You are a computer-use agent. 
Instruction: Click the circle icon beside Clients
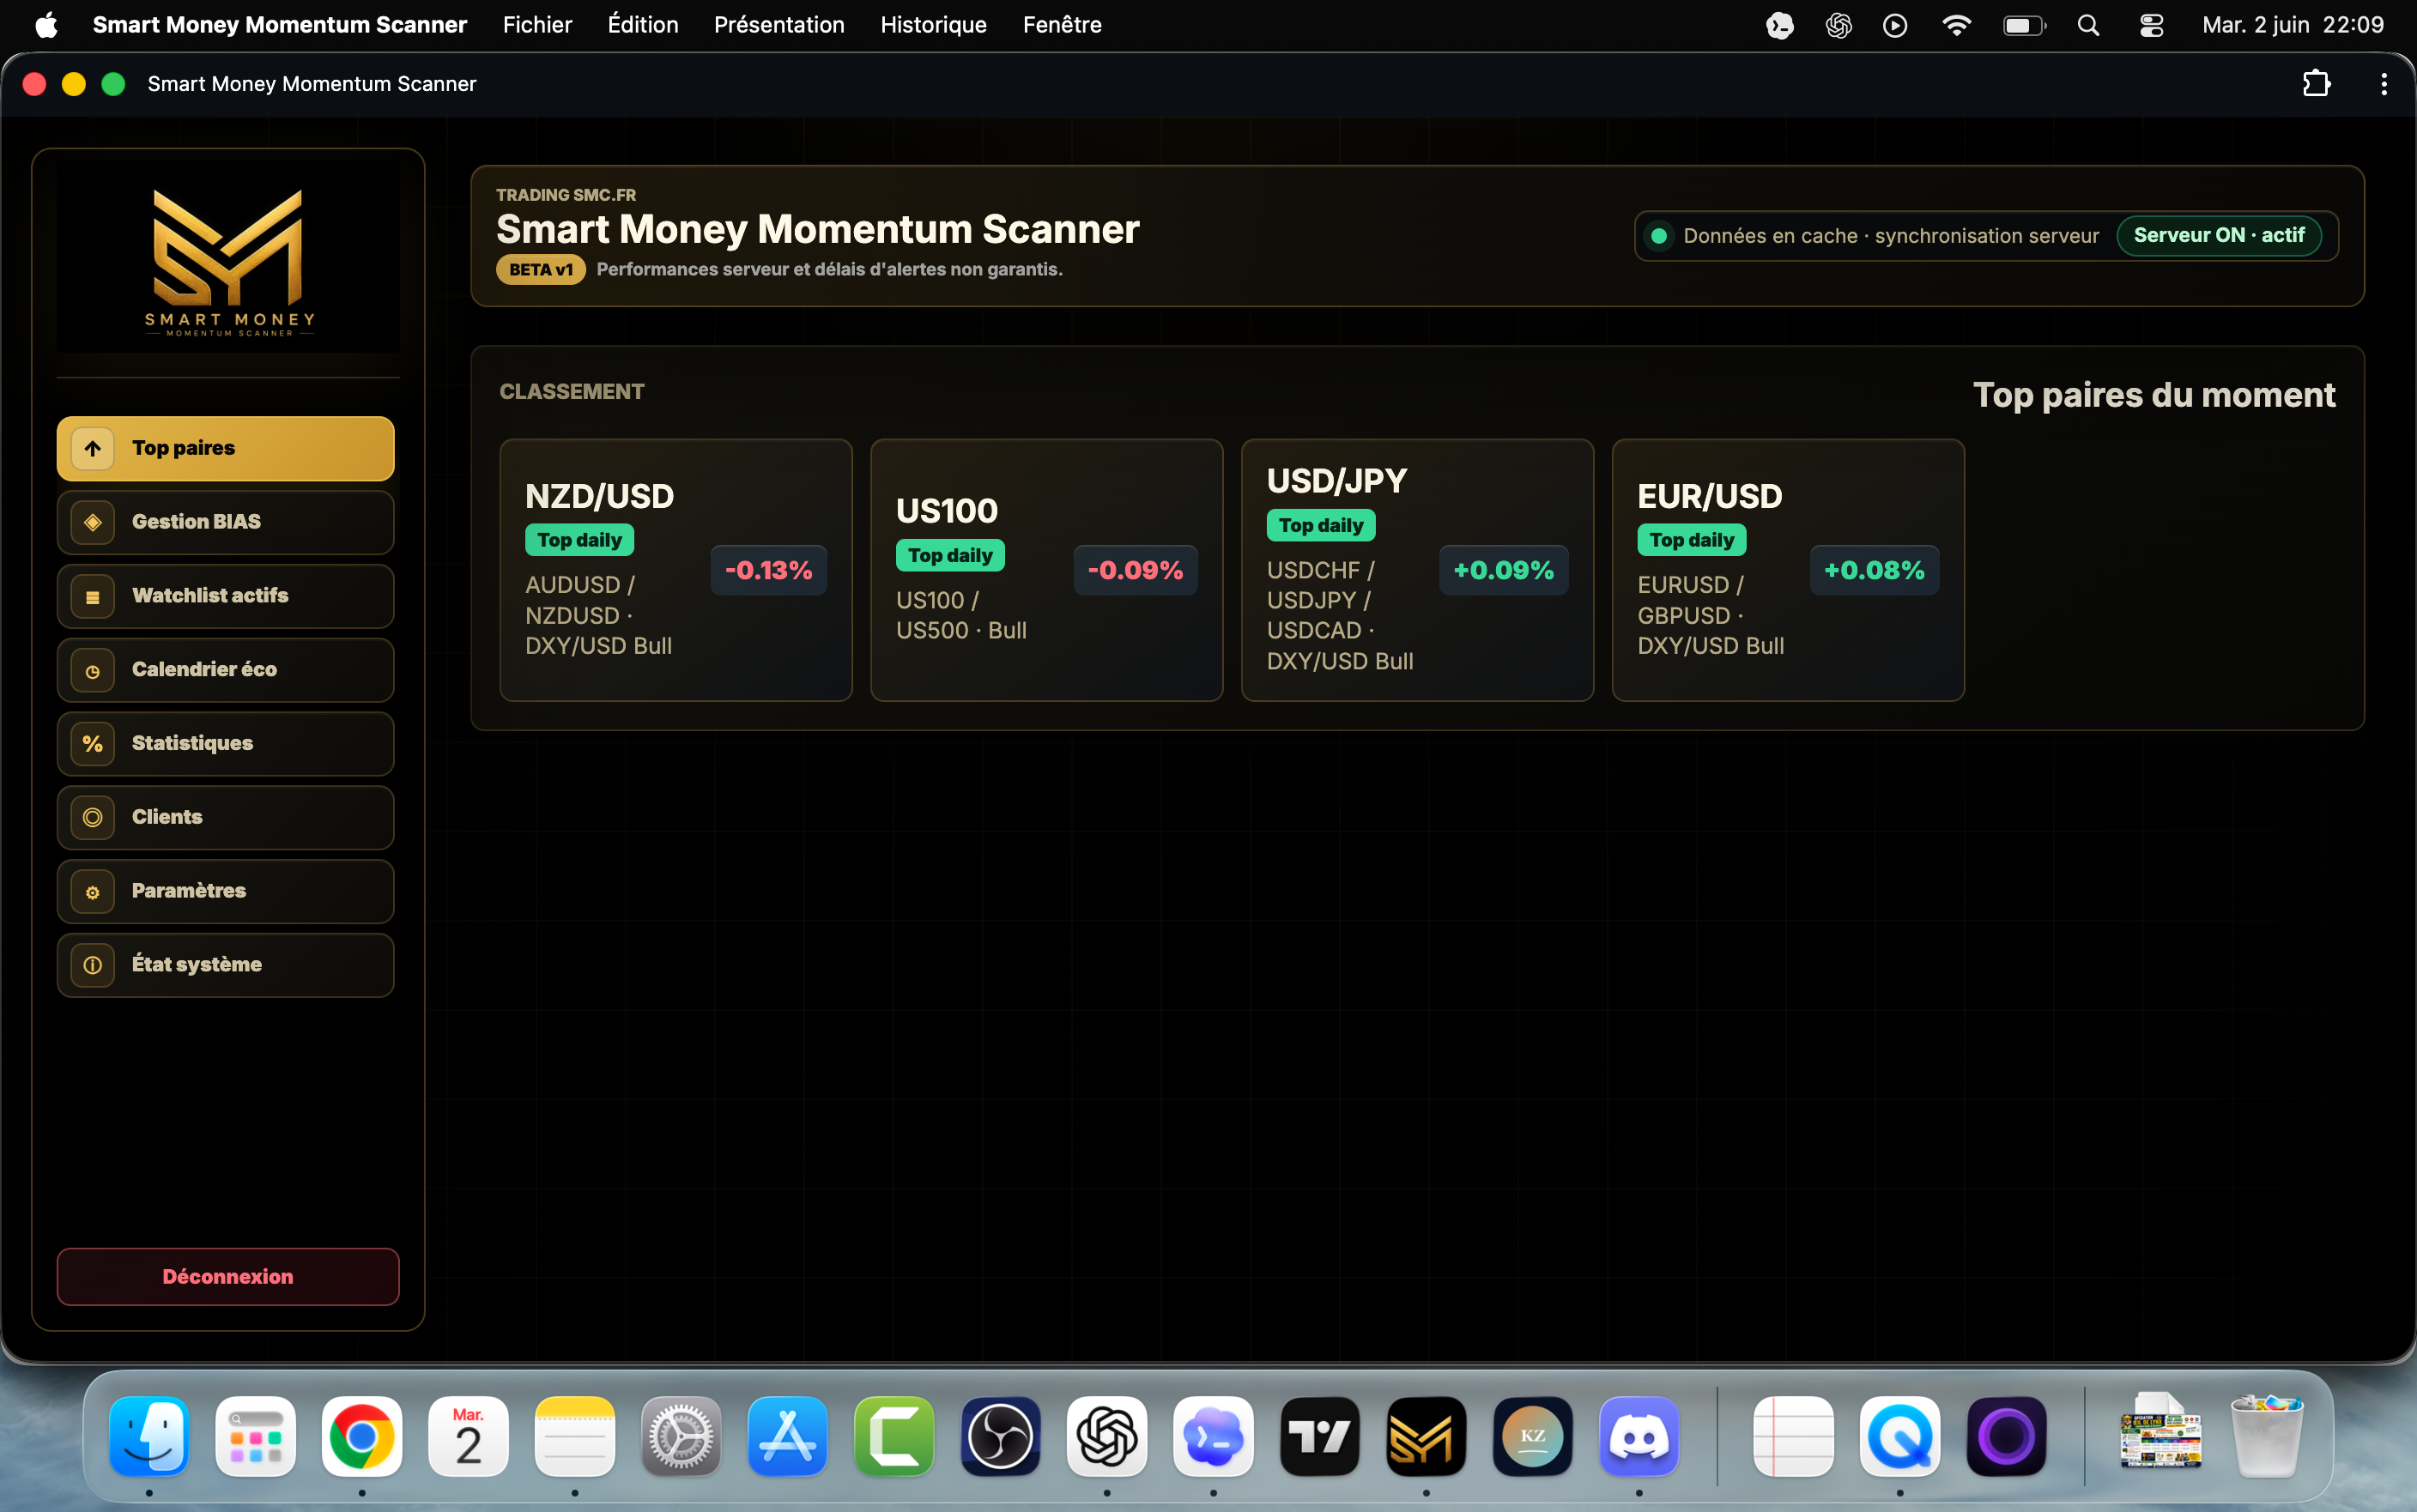coord(93,818)
